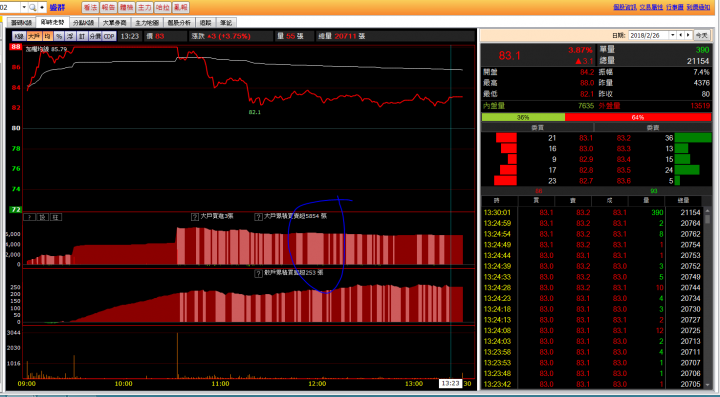Switch to the 個股分析 tab

(179, 22)
